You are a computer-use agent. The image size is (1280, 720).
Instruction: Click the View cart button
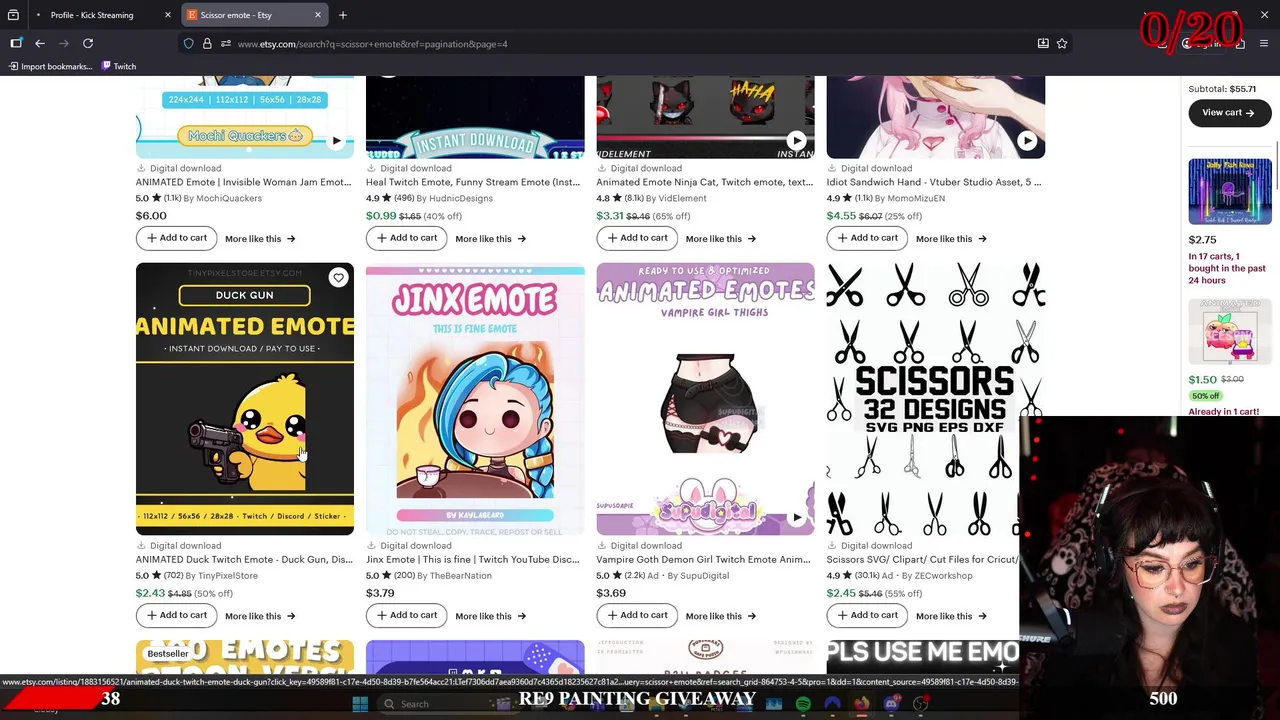(1229, 113)
